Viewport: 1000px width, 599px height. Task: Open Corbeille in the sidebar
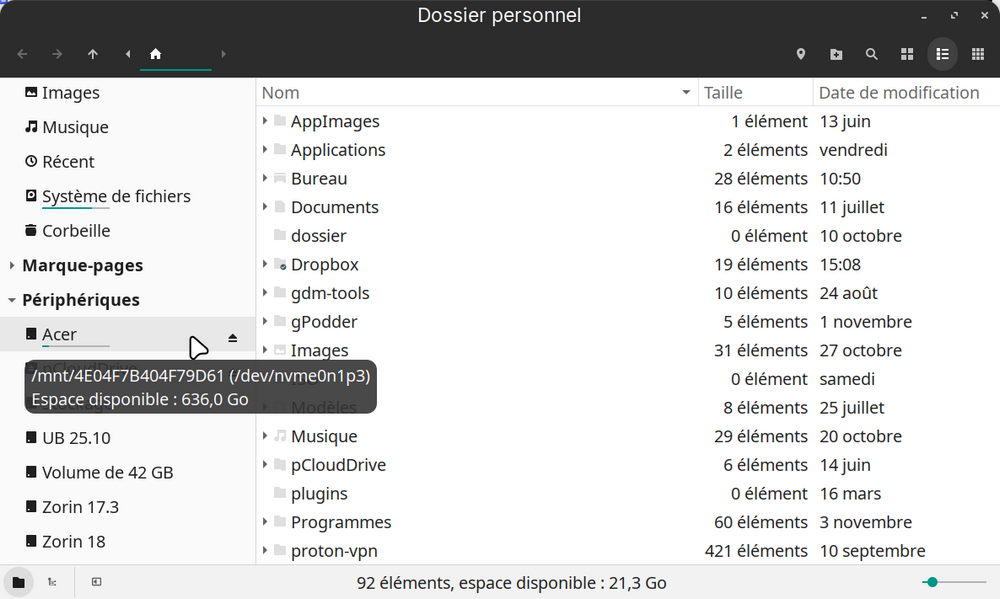[76, 231]
